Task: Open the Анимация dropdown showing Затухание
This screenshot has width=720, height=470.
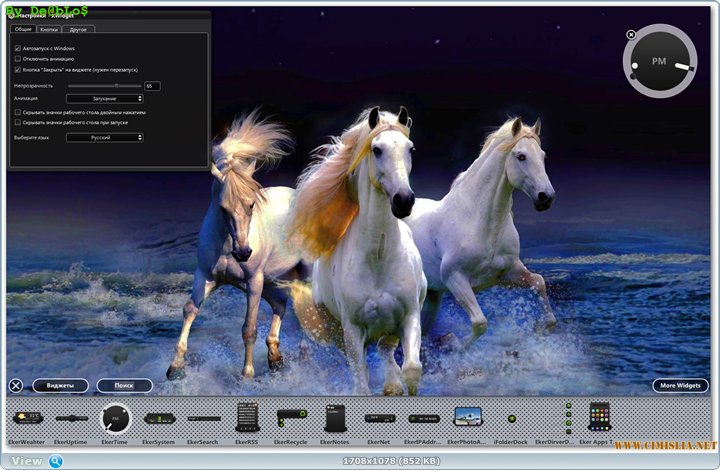Action: click(x=104, y=99)
